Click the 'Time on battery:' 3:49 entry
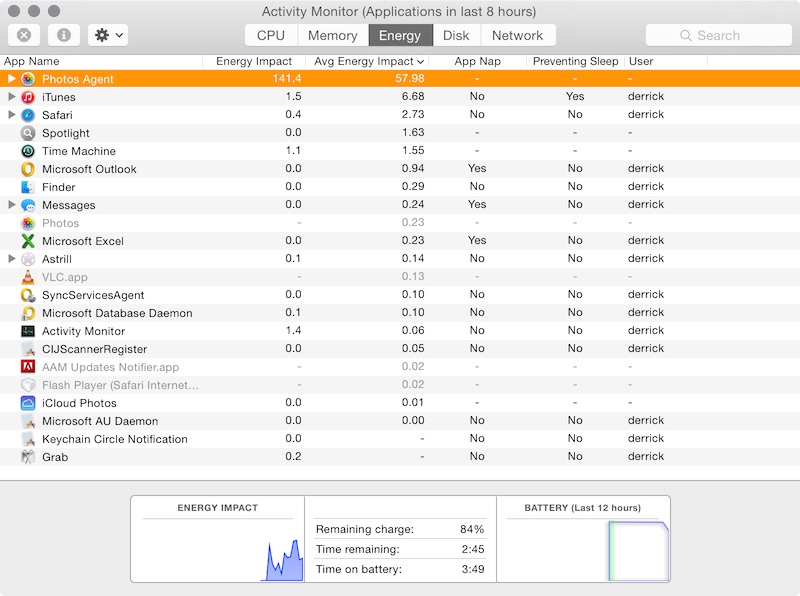 pos(400,569)
